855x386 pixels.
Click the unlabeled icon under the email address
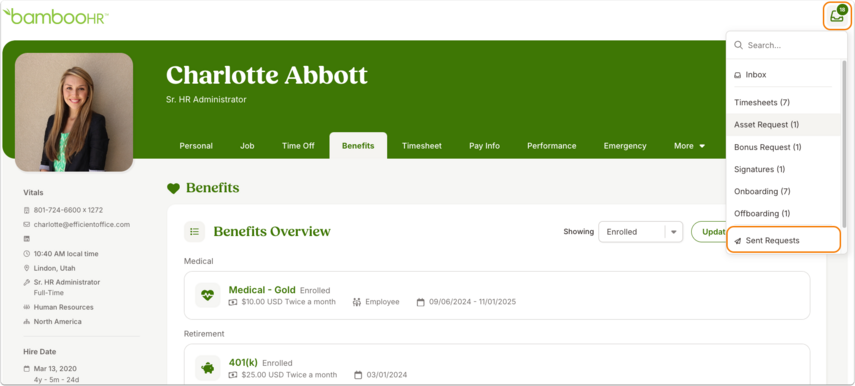coord(26,239)
